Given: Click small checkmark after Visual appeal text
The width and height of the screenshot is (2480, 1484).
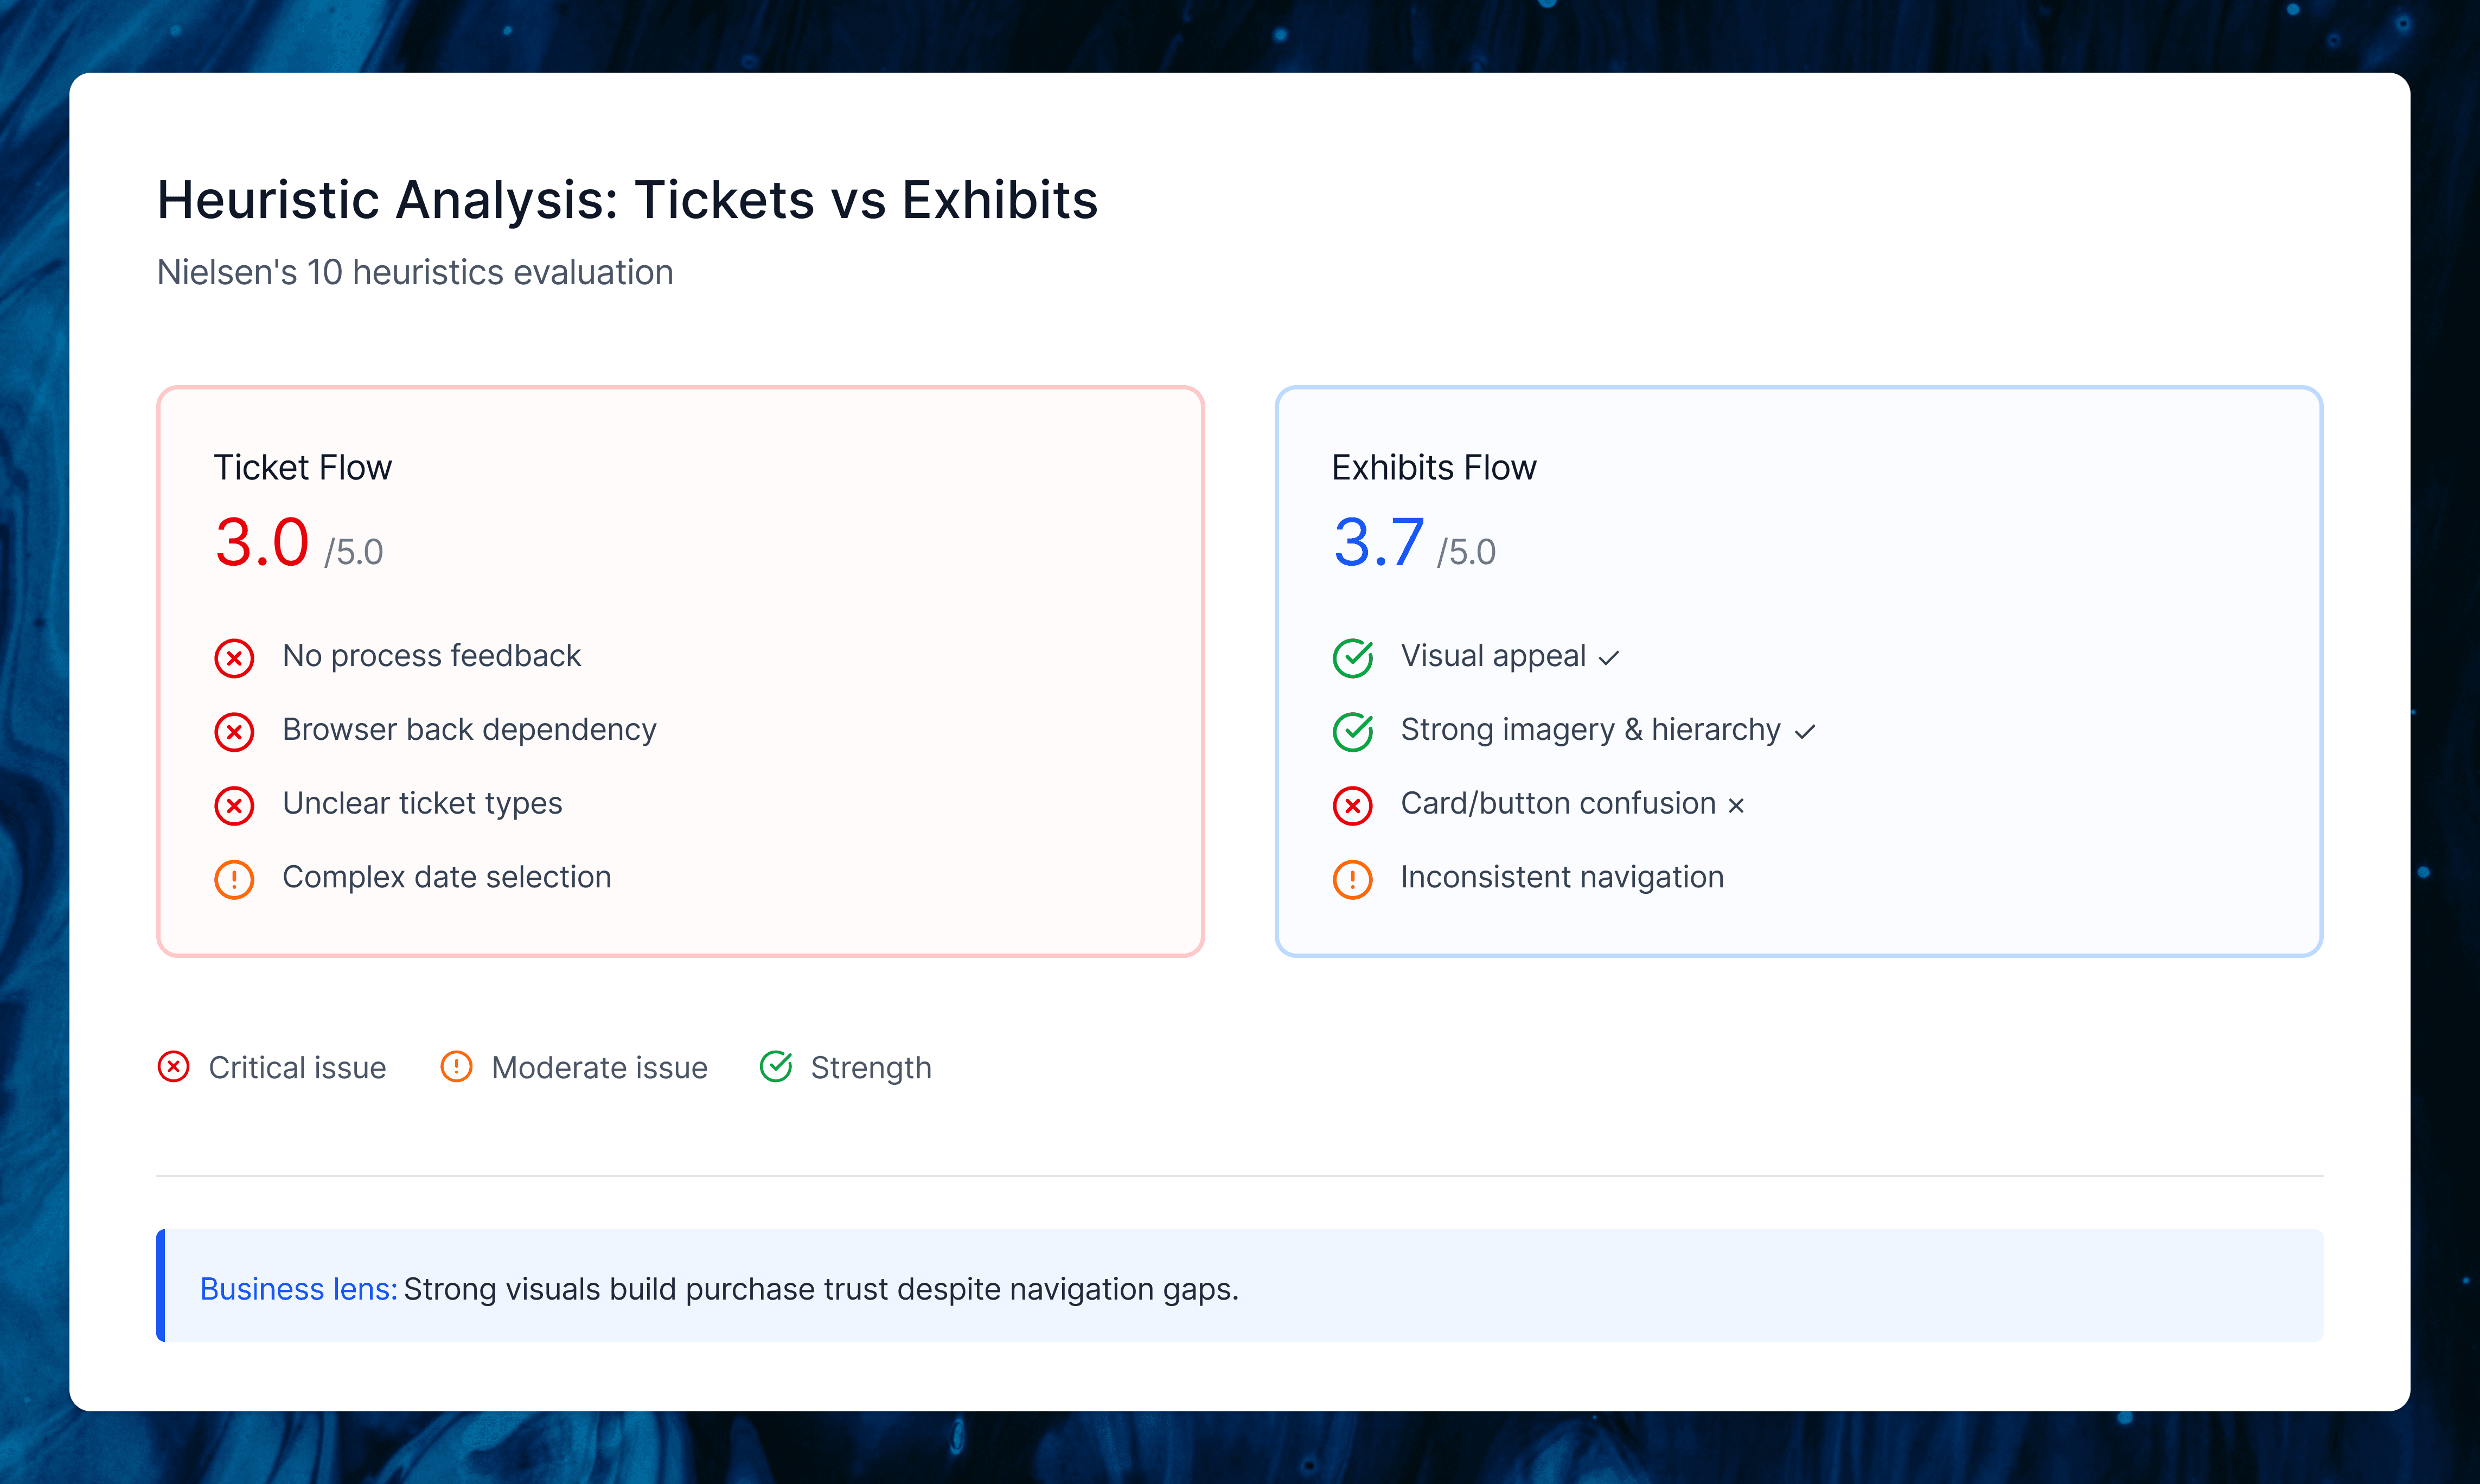Looking at the screenshot, I should tap(1608, 658).
